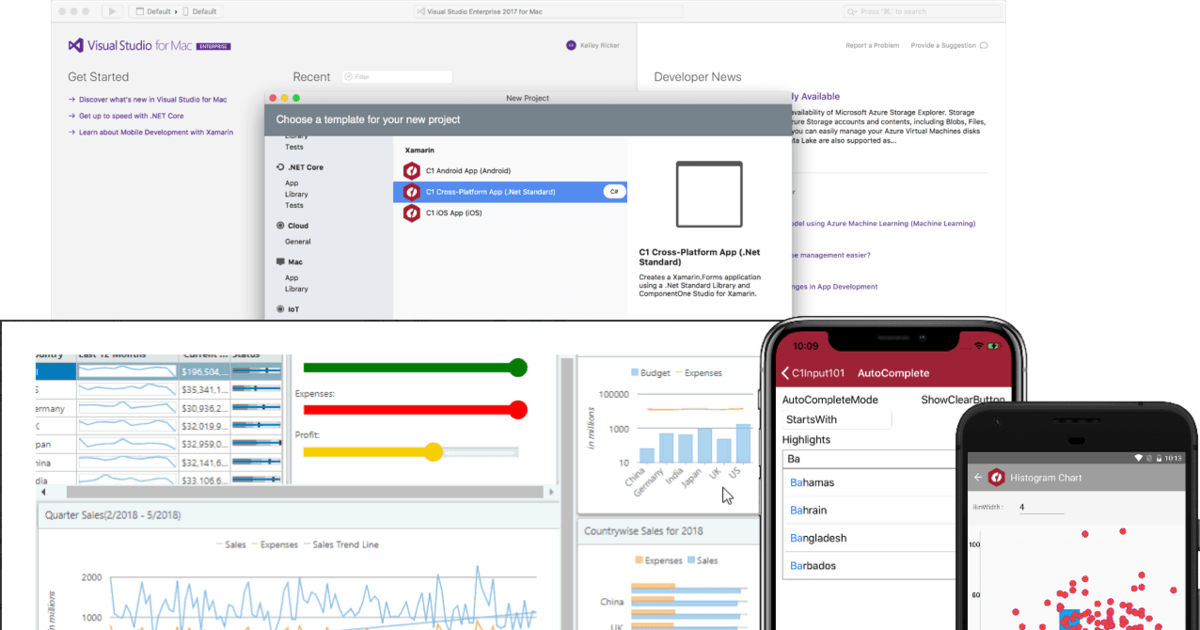This screenshot has height=630, width=1200.
Task: Click Report a Problem link
Action: (872, 45)
